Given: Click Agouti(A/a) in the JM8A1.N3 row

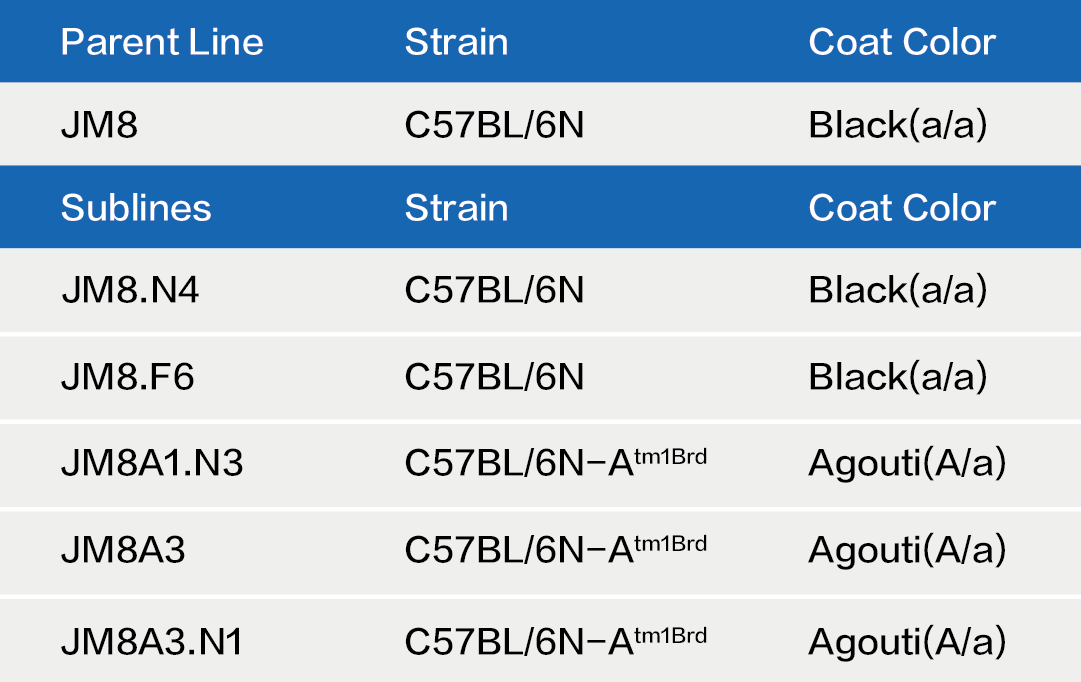Looking at the screenshot, I should [x=907, y=463].
